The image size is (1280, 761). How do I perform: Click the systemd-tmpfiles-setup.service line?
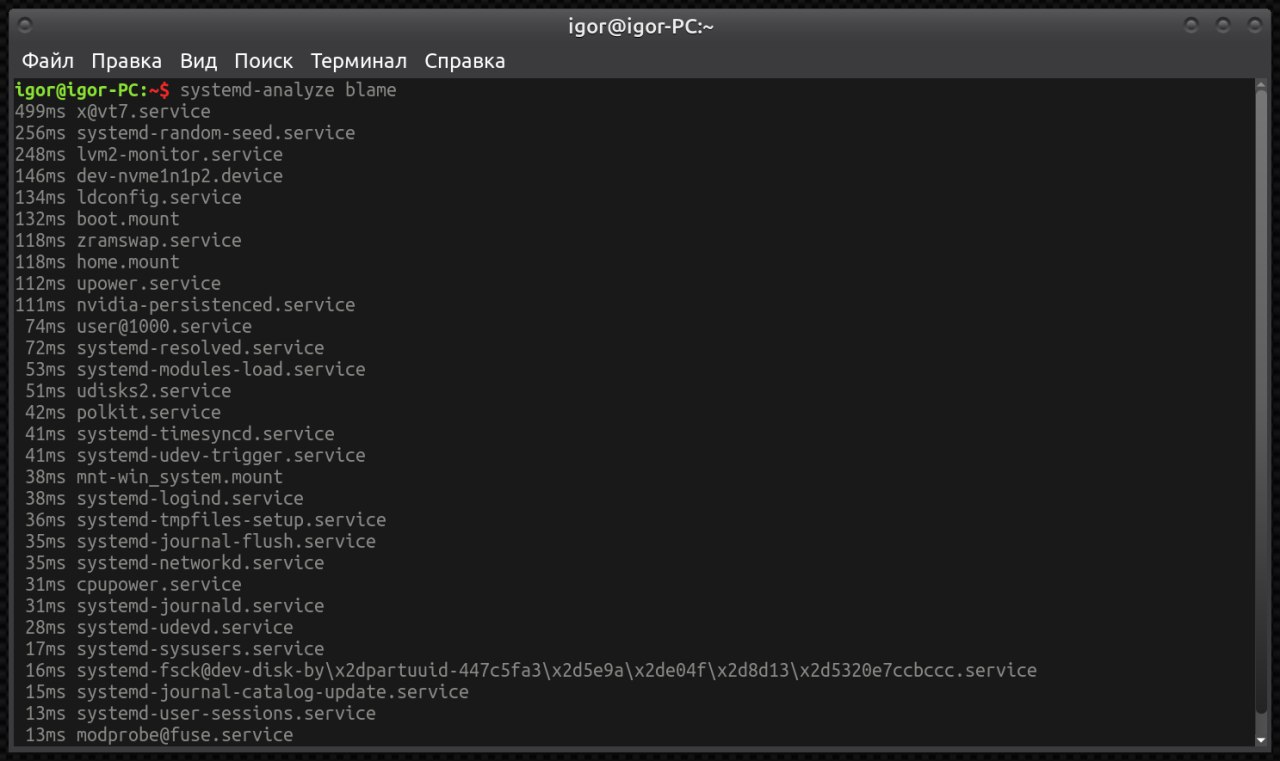click(x=206, y=520)
